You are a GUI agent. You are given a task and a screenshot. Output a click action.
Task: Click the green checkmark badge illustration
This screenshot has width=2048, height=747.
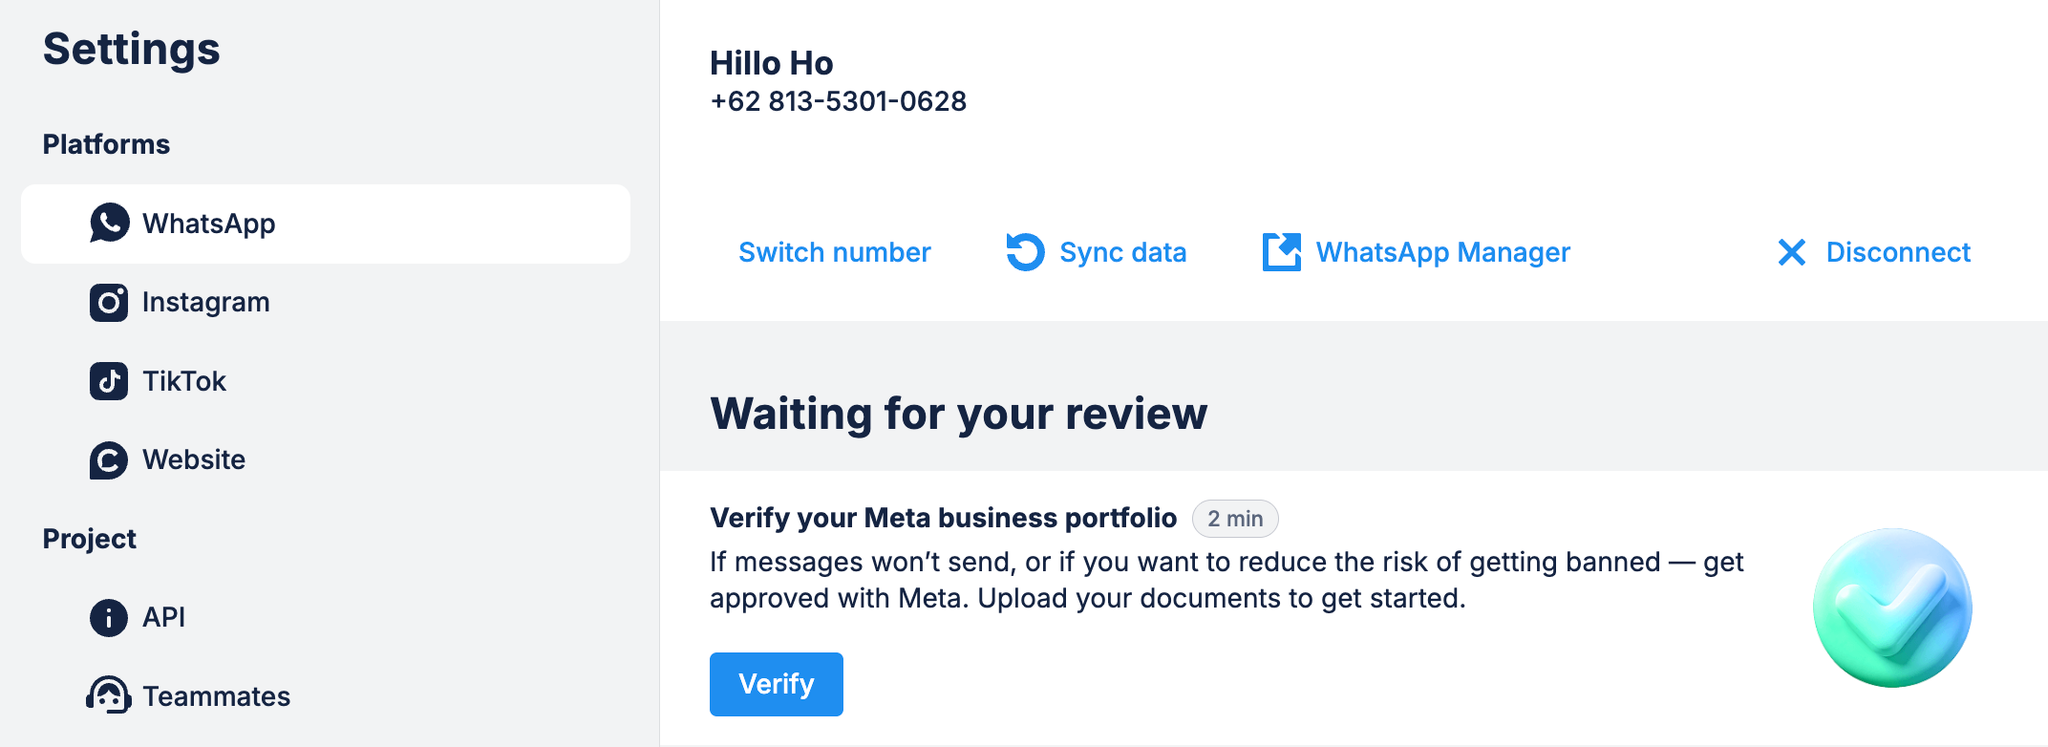1892,608
